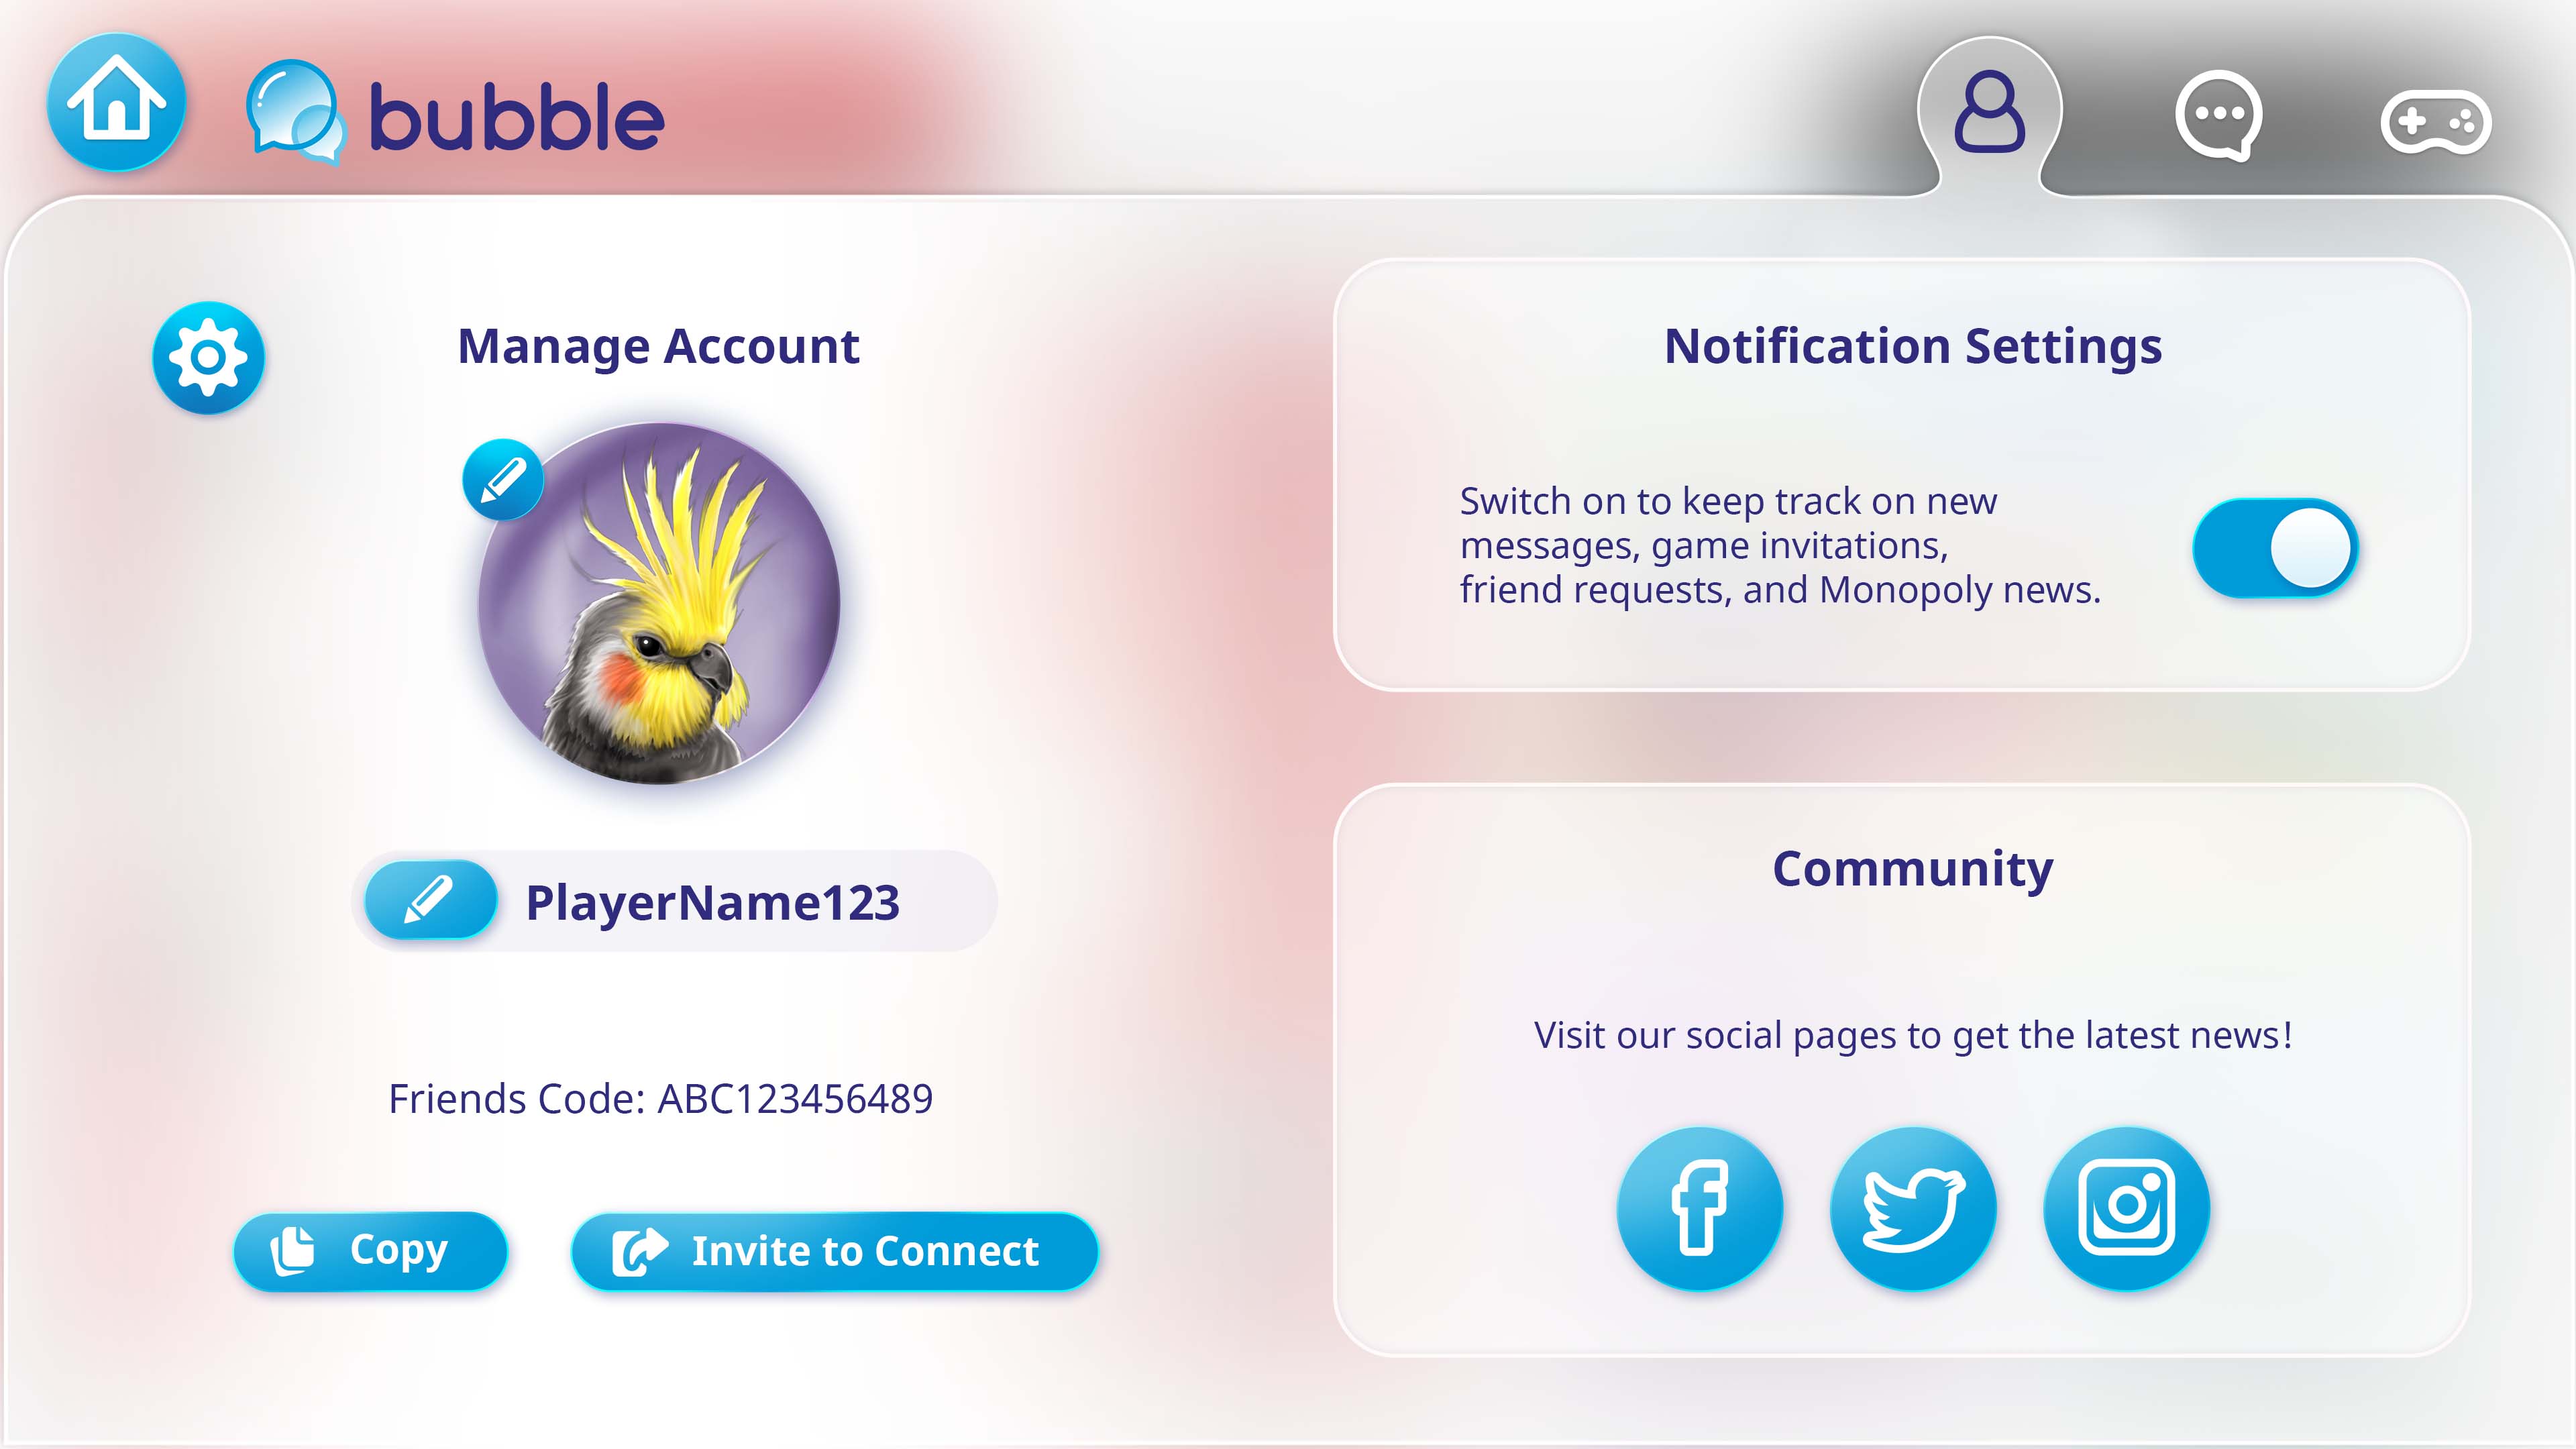This screenshot has width=2576, height=1449.
Task: Click the Notification Settings heading
Action: click(x=1912, y=346)
